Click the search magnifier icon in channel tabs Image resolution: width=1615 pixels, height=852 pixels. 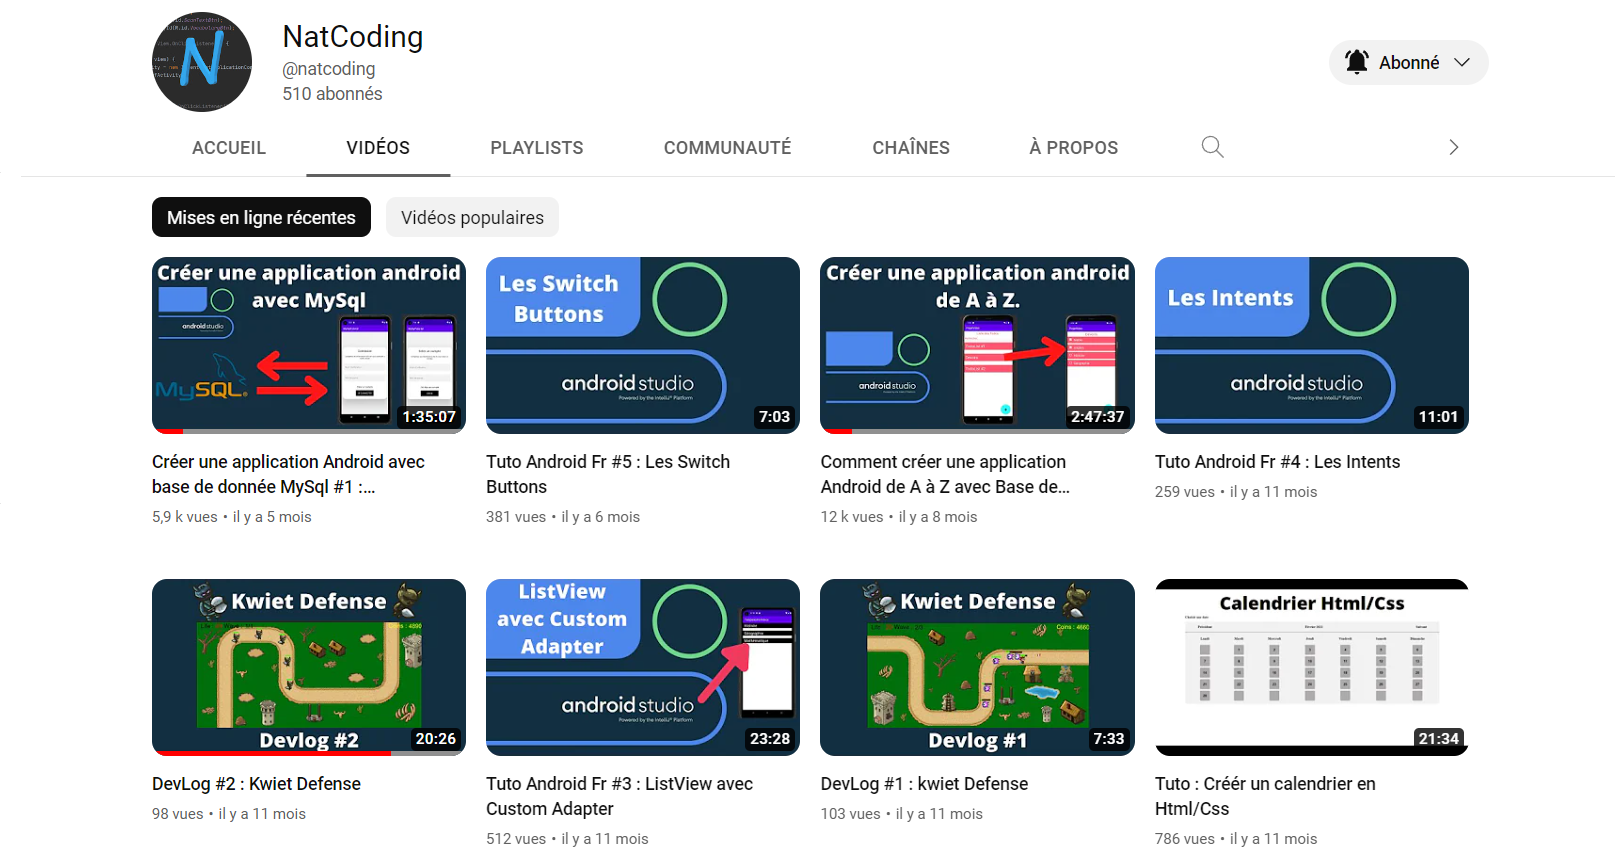click(x=1212, y=147)
